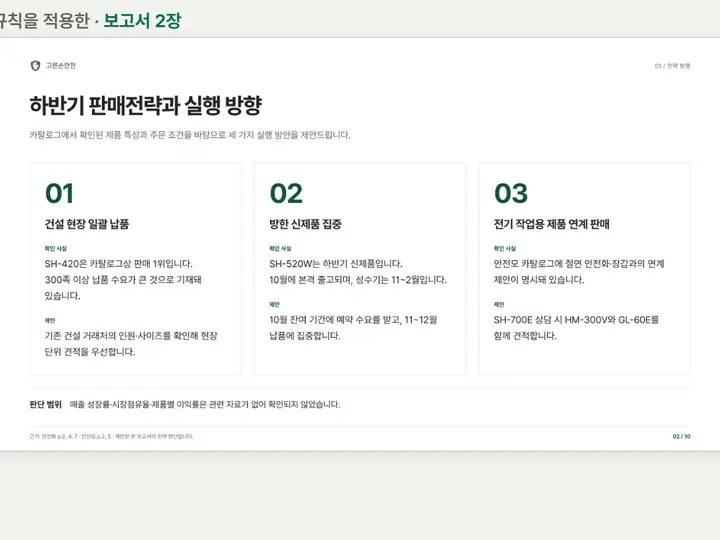Viewport: 720px width, 540px height.
Task: Click the shield logo icon beside the company name
Action: click(35, 66)
